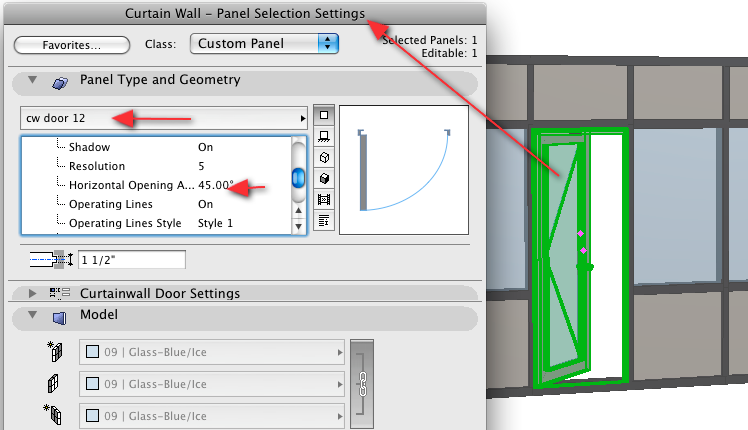Click the Panel Type and Geometry section icon
748x430 pixels.
click(x=60, y=83)
